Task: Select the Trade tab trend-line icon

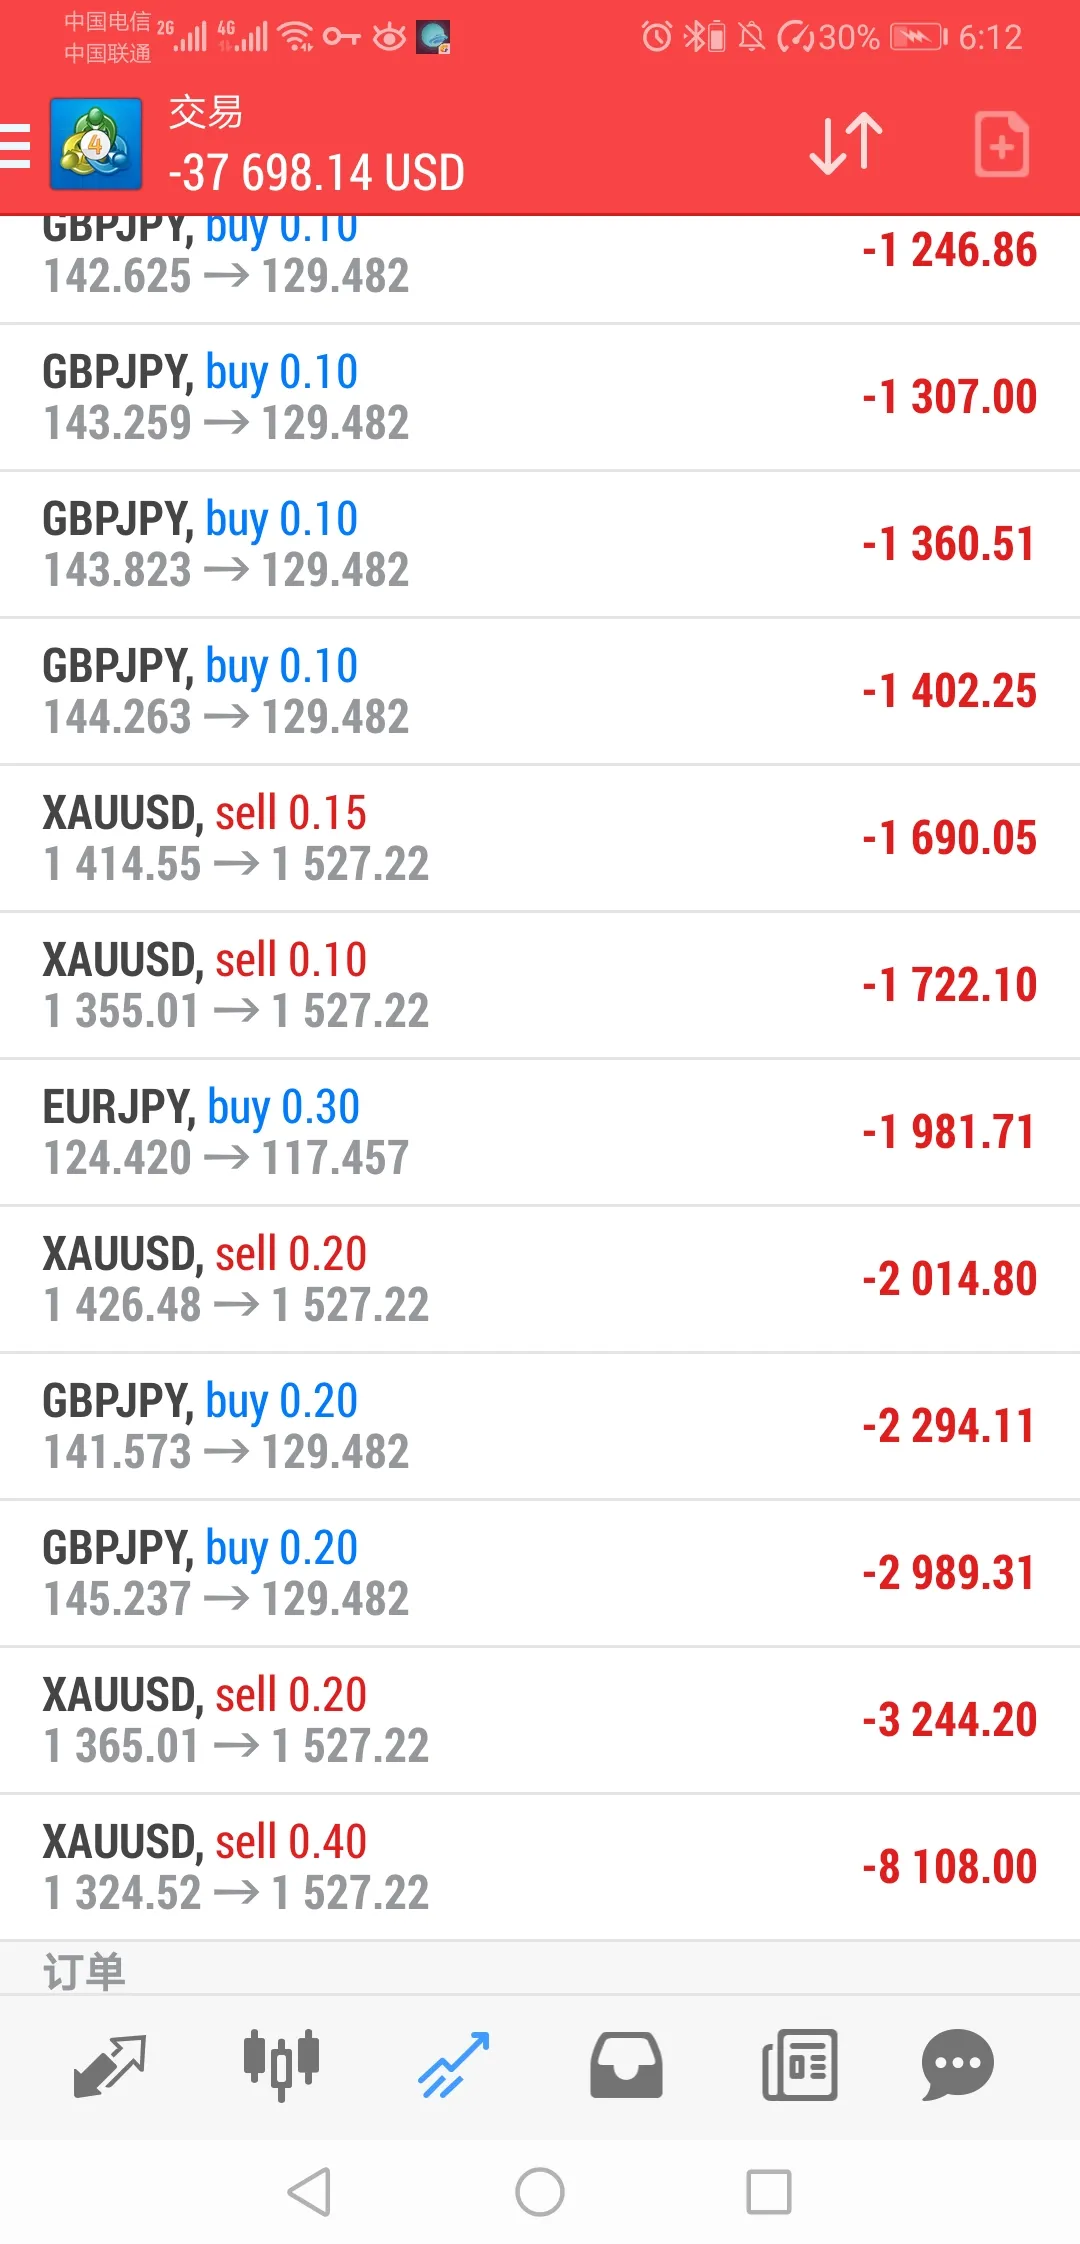Action: click(453, 2065)
